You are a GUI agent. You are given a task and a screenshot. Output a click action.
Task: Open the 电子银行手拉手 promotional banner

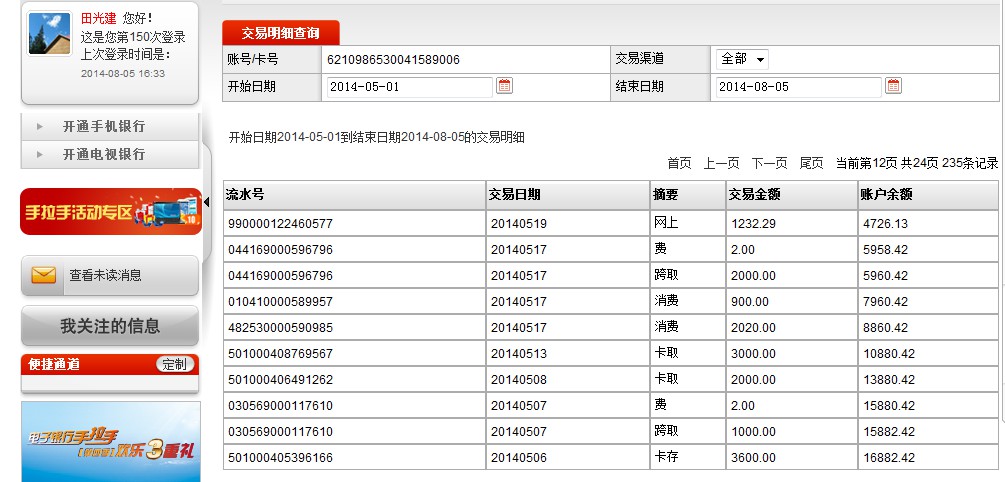[110, 441]
